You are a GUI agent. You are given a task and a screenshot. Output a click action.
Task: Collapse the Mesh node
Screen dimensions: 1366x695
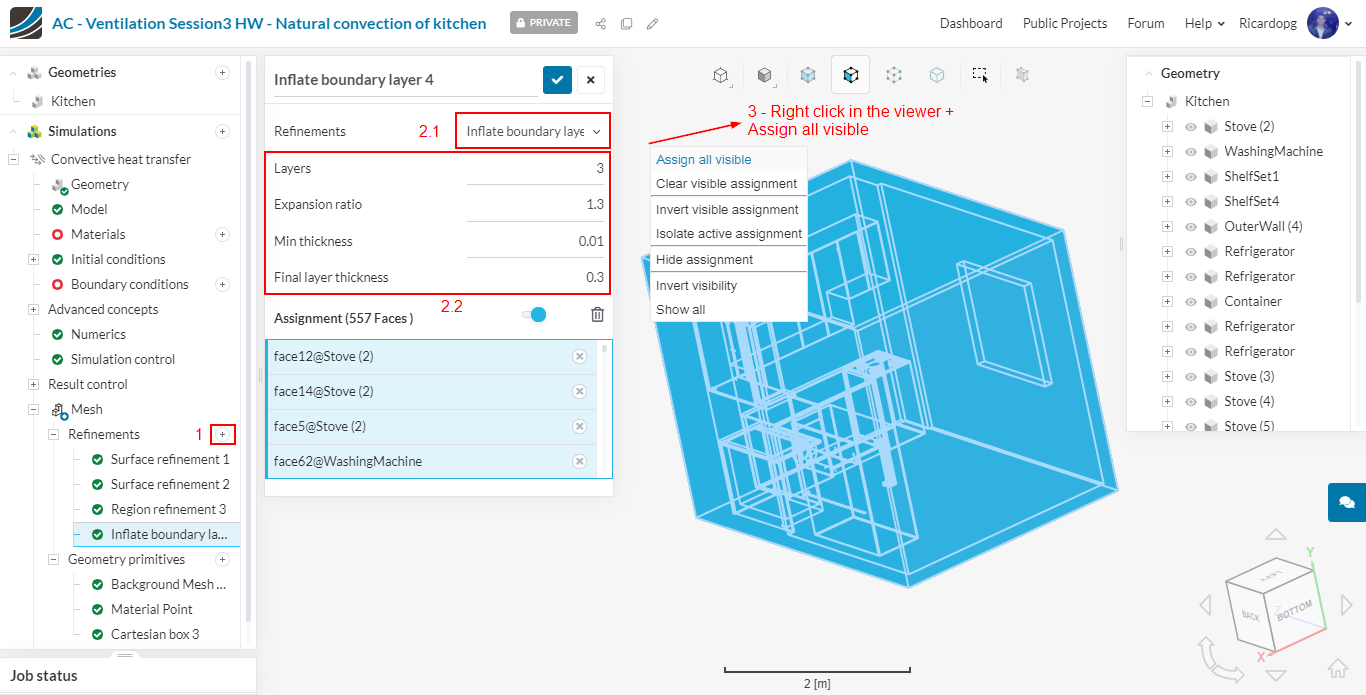click(33, 410)
